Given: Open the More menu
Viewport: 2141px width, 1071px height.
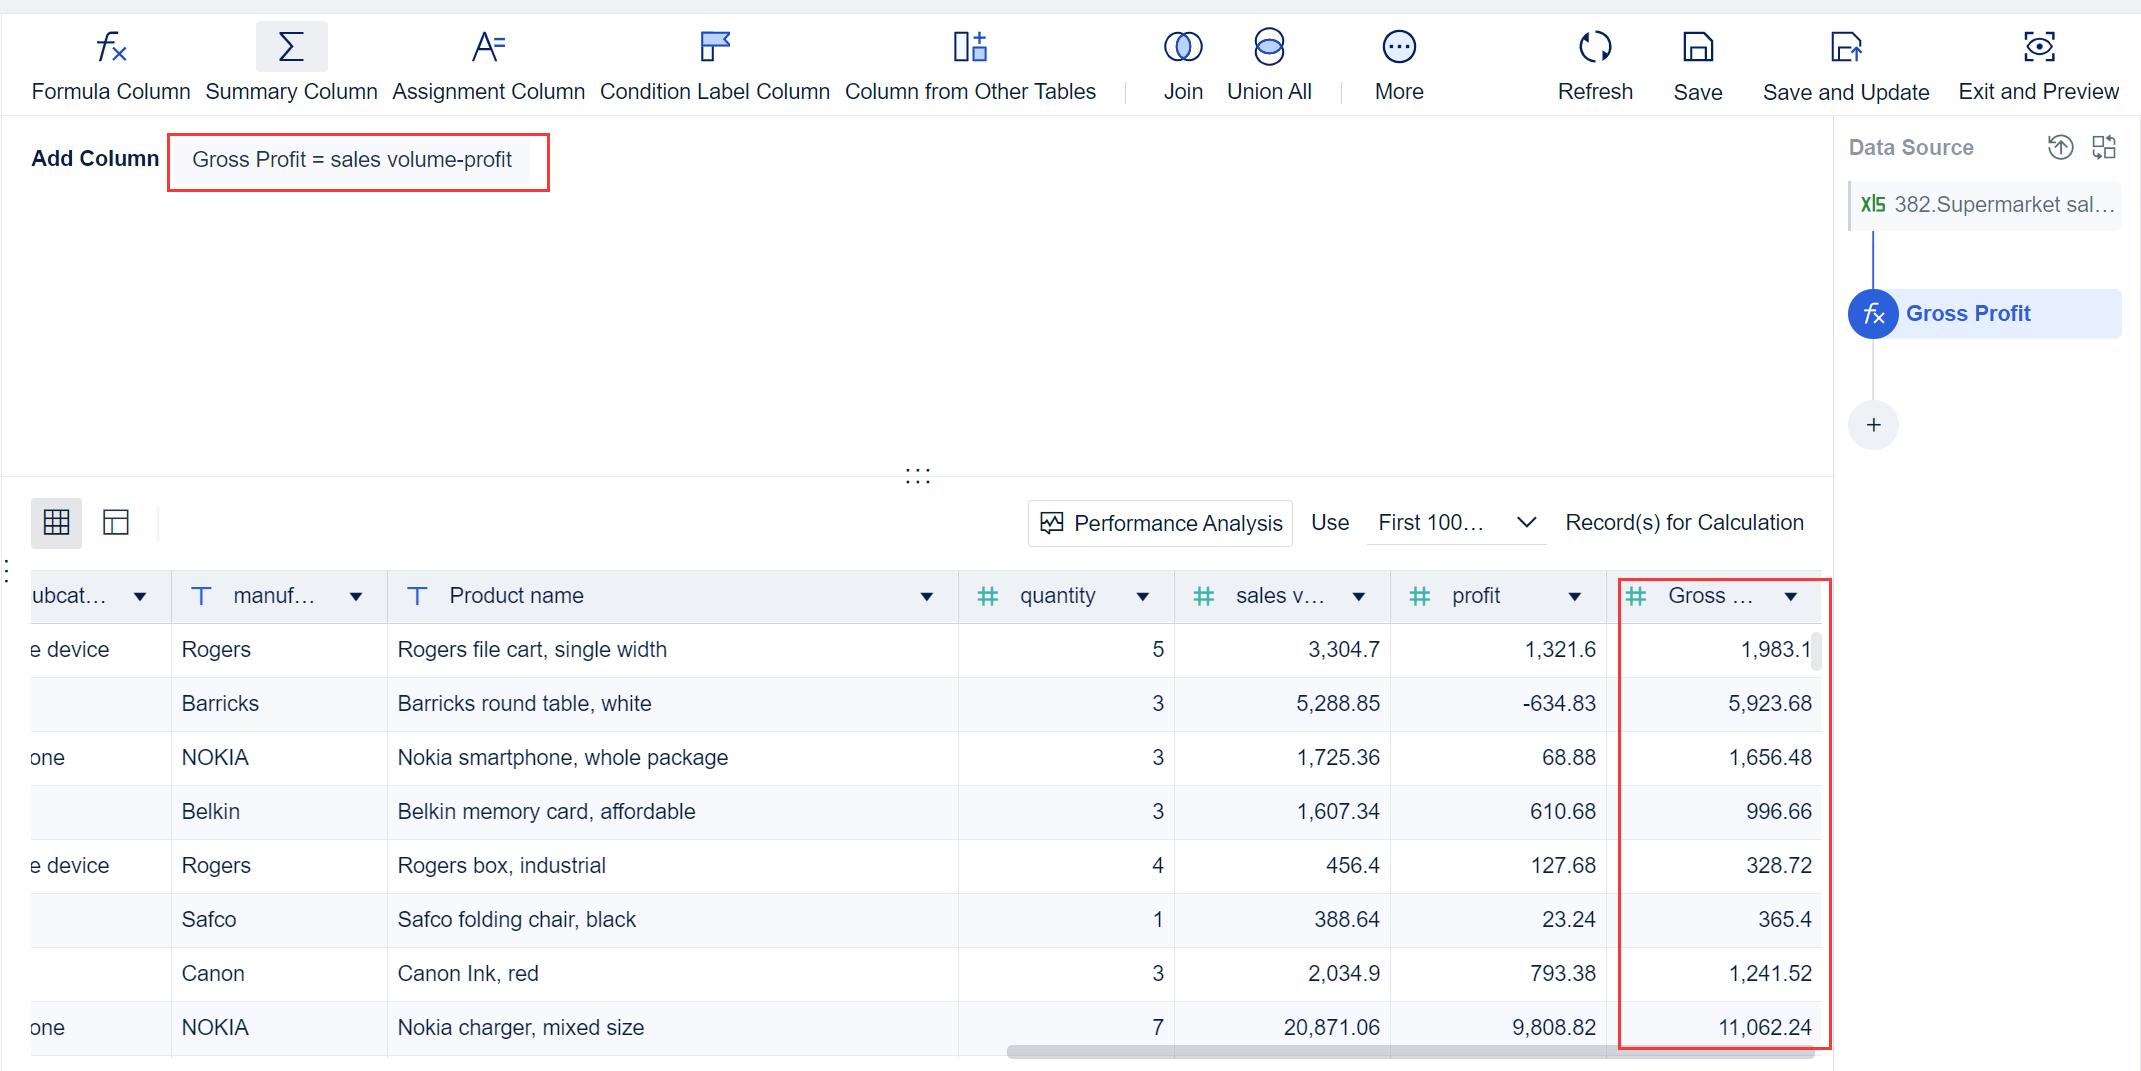Looking at the screenshot, I should [1398, 63].
